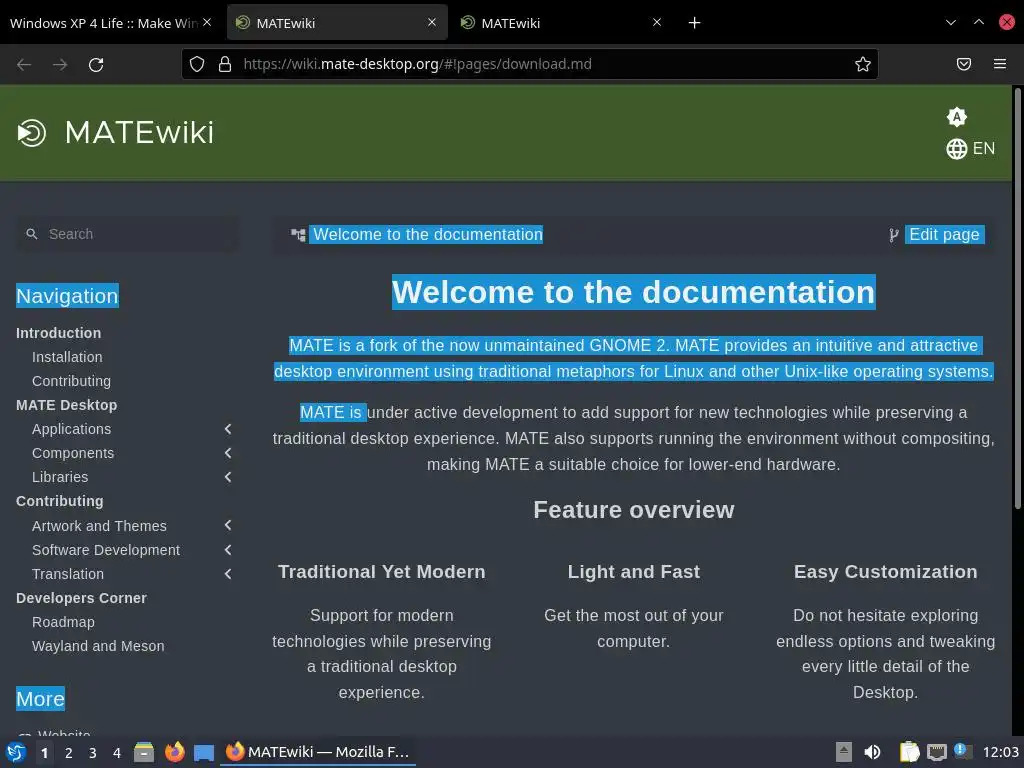Open the Installation page in sidebar
This screenshot has height=768, width=1024.
coord(67,357)
